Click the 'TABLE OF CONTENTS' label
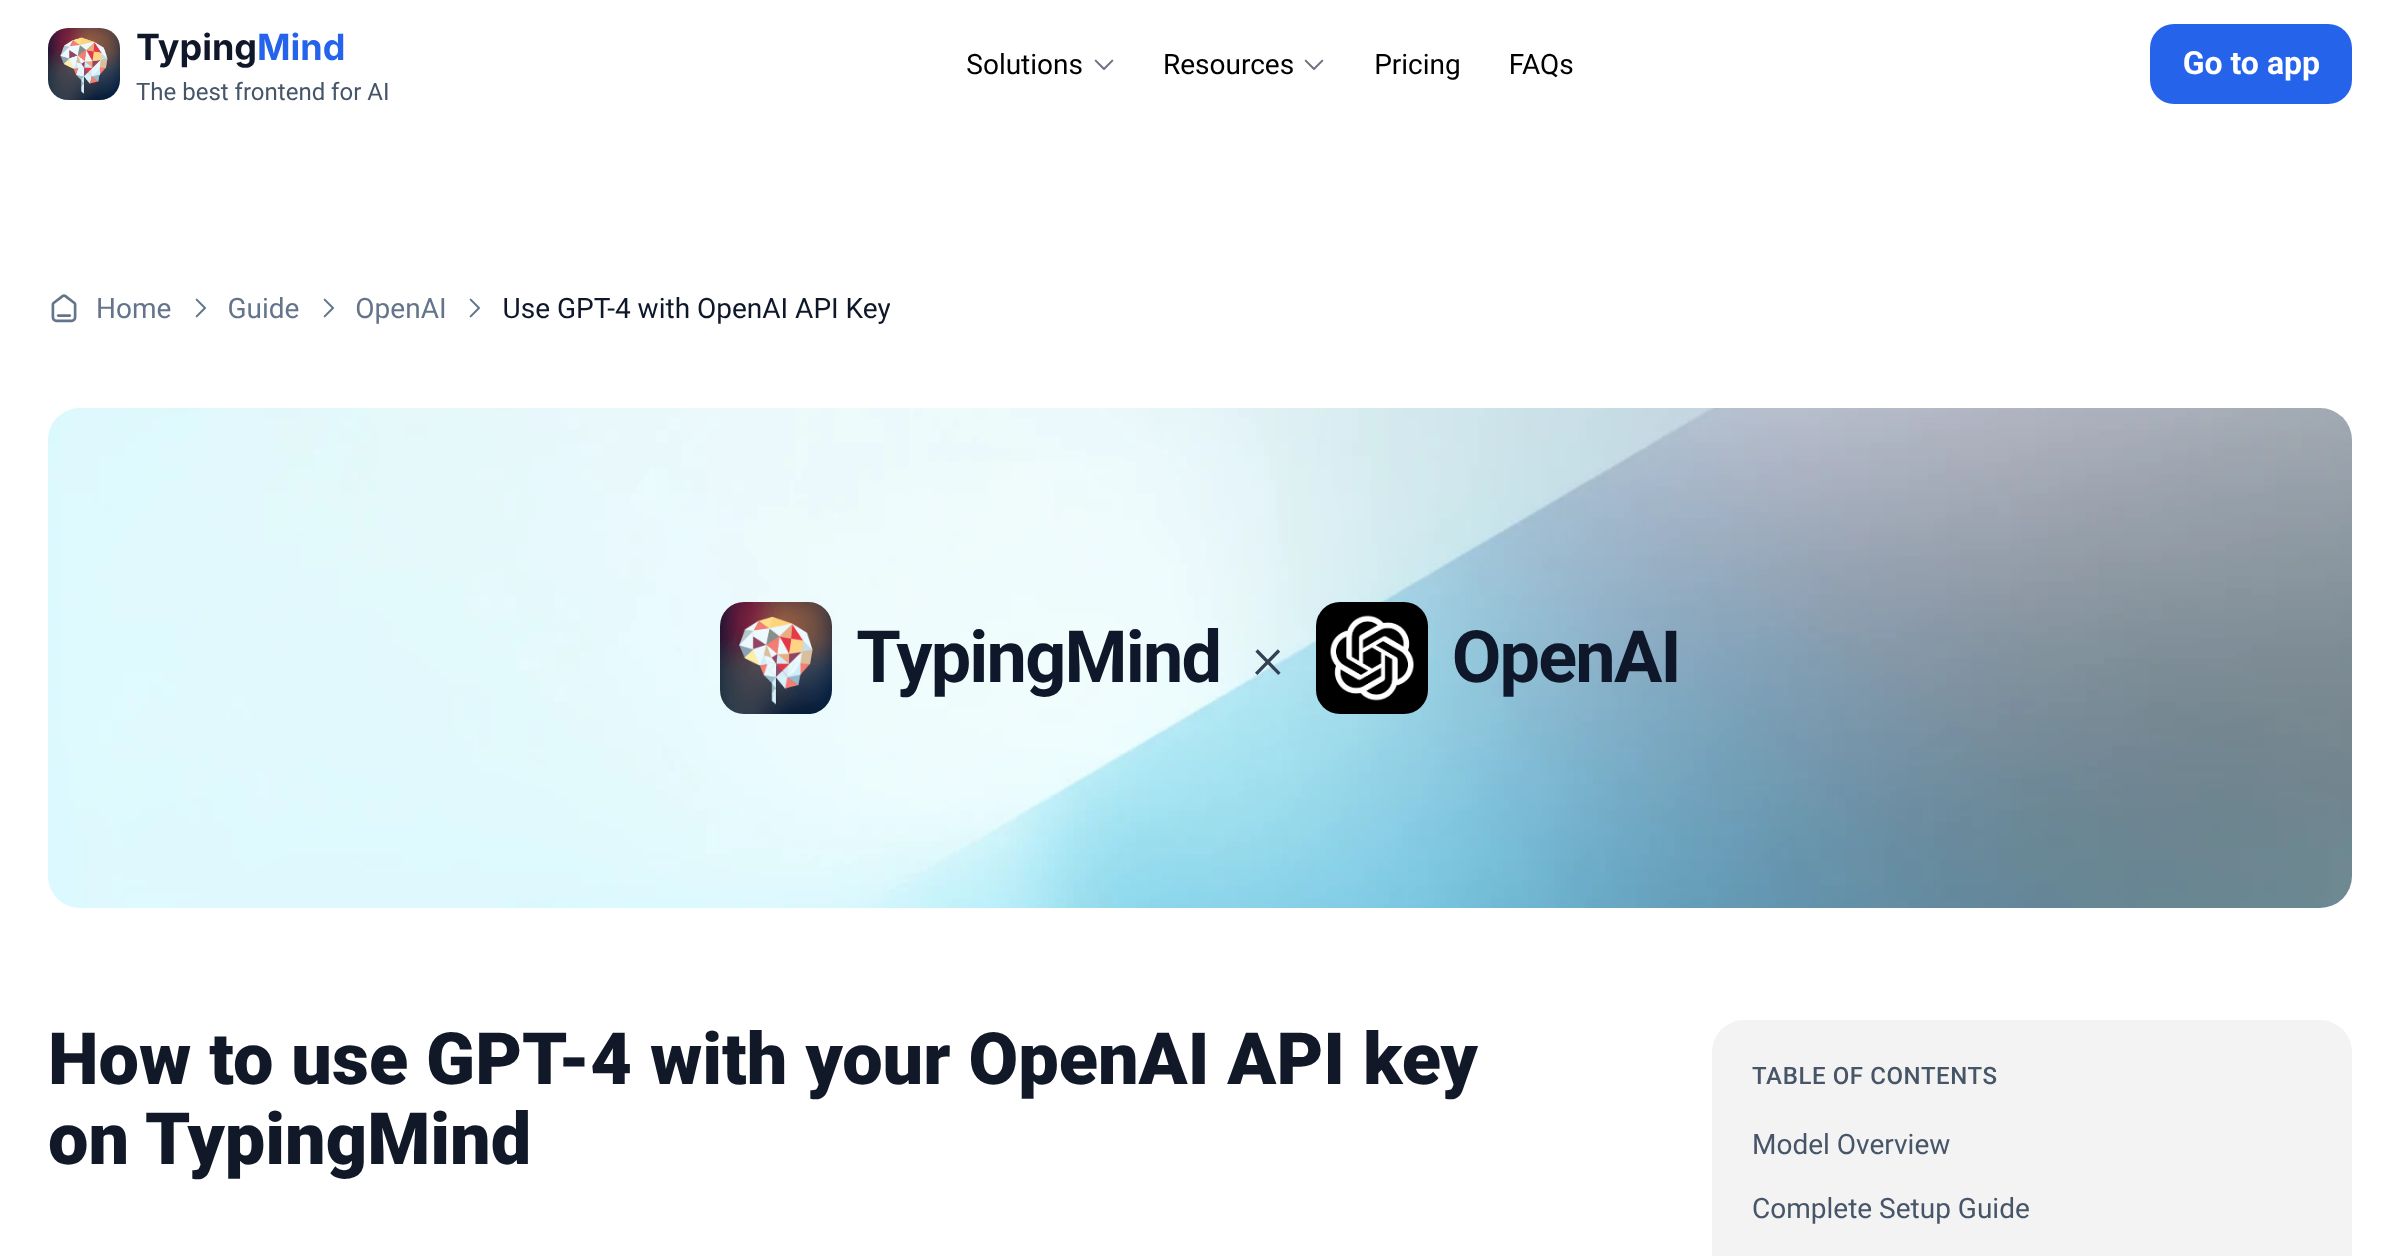Screen dimensions: 2400x1256 point(1874,1076)
